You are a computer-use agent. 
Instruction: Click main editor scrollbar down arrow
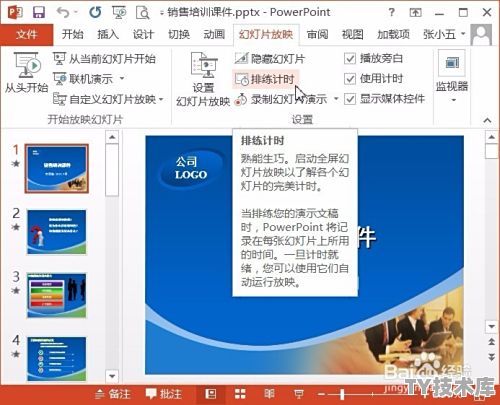click(x=492, y=327)
